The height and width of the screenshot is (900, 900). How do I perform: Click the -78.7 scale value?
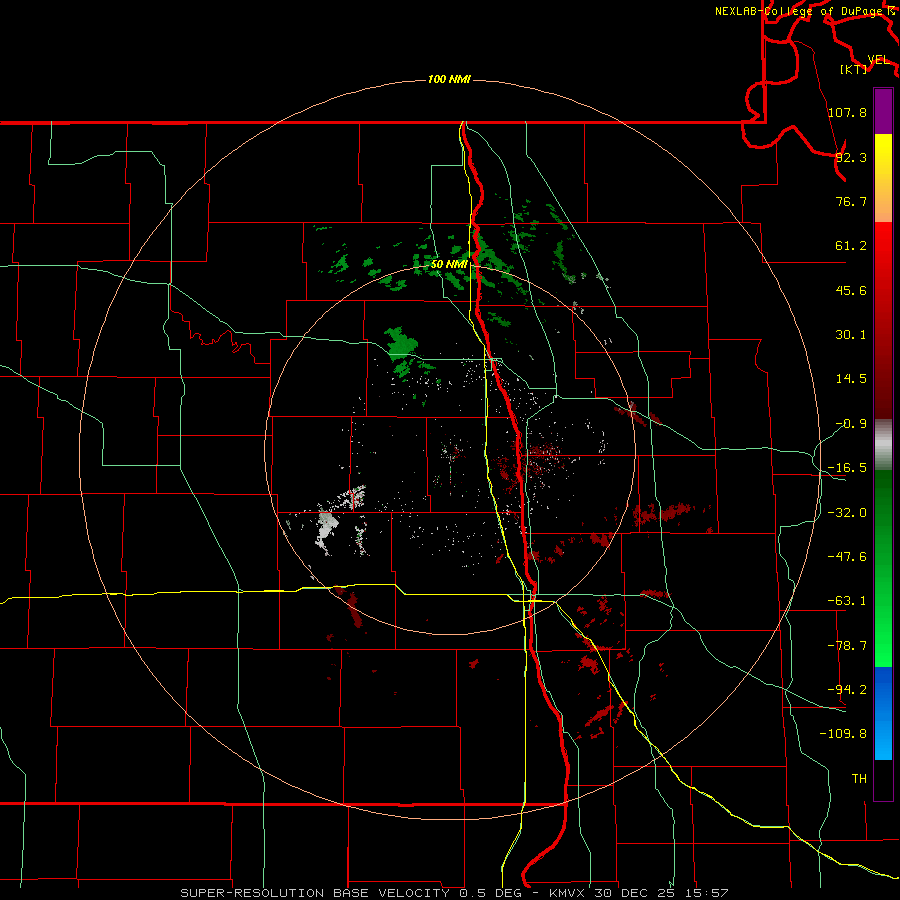(847, 646)
